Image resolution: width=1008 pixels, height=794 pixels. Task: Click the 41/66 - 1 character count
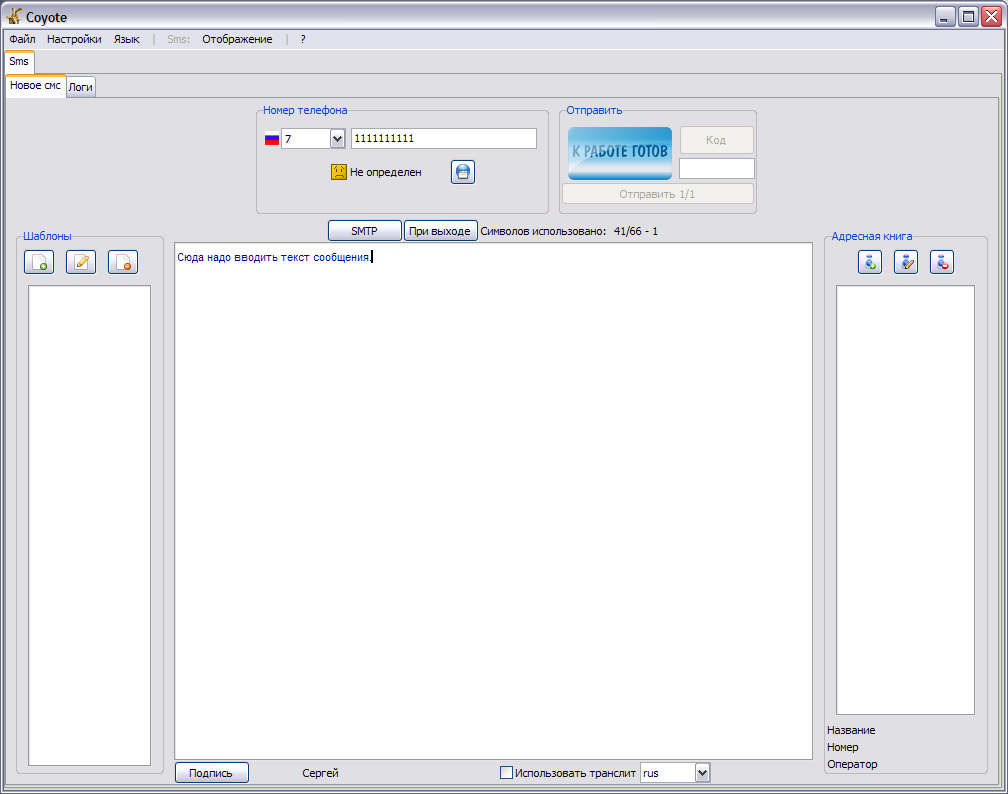coord(636,231)
